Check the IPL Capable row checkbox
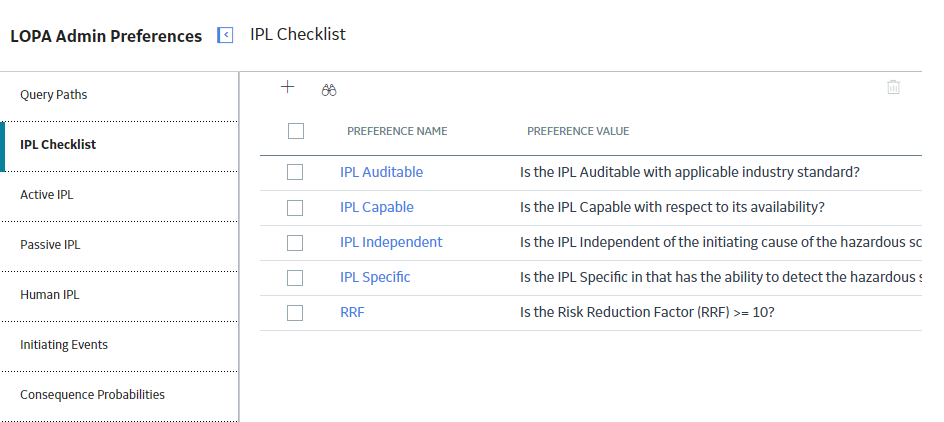The width and height of the screenshot is (944, 422). point(295,208)
